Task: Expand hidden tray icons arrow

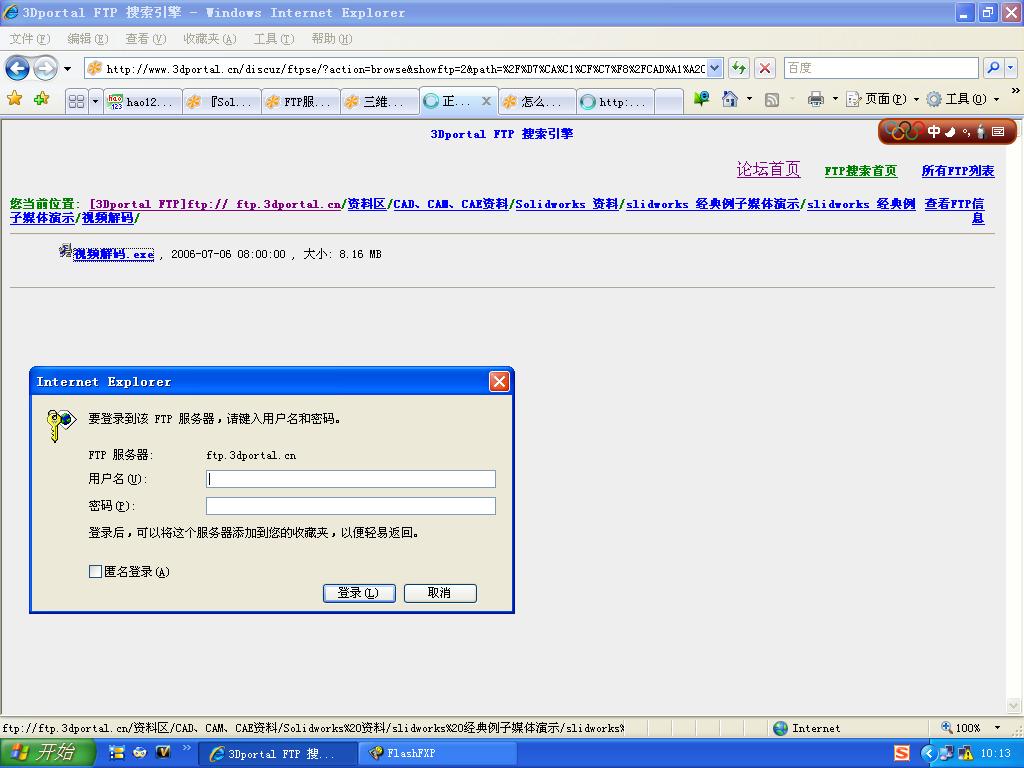Action: click(x=928, y=753)
